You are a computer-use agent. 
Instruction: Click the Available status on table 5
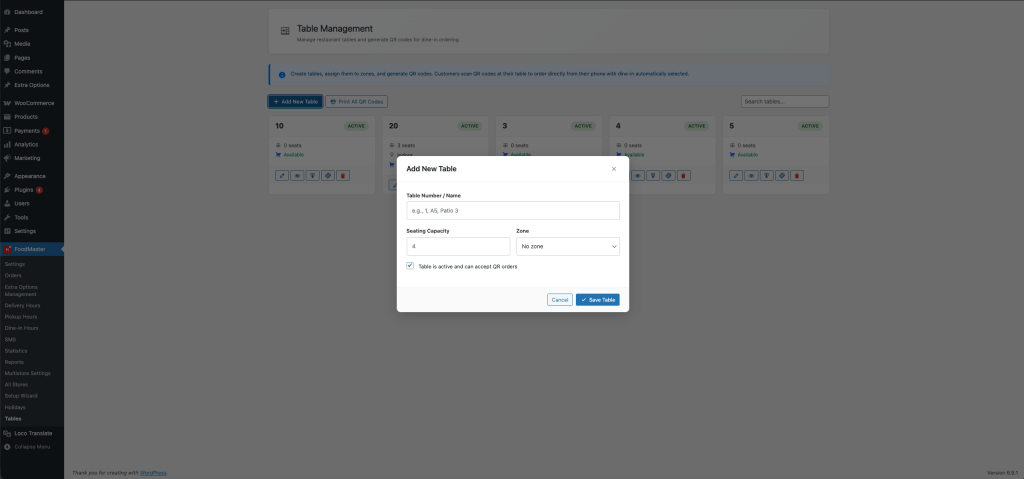click(748, 155)
